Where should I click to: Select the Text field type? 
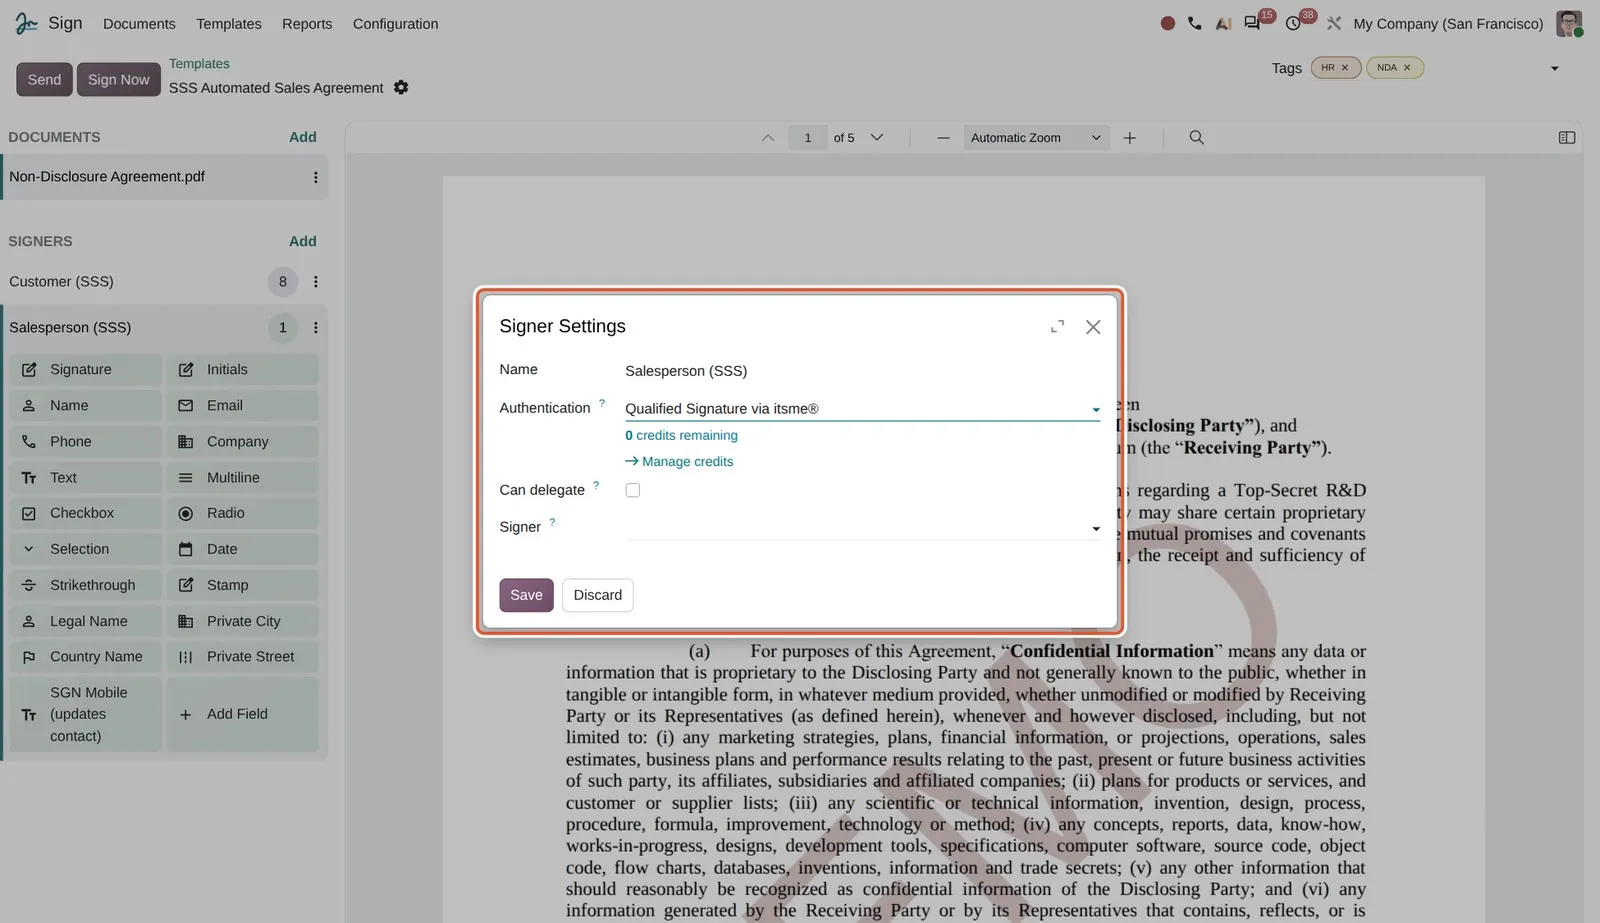85,478
